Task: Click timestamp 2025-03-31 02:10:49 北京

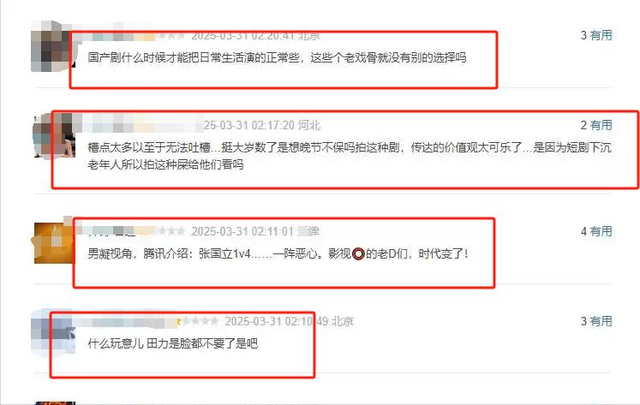Action: tap(289, 321)
